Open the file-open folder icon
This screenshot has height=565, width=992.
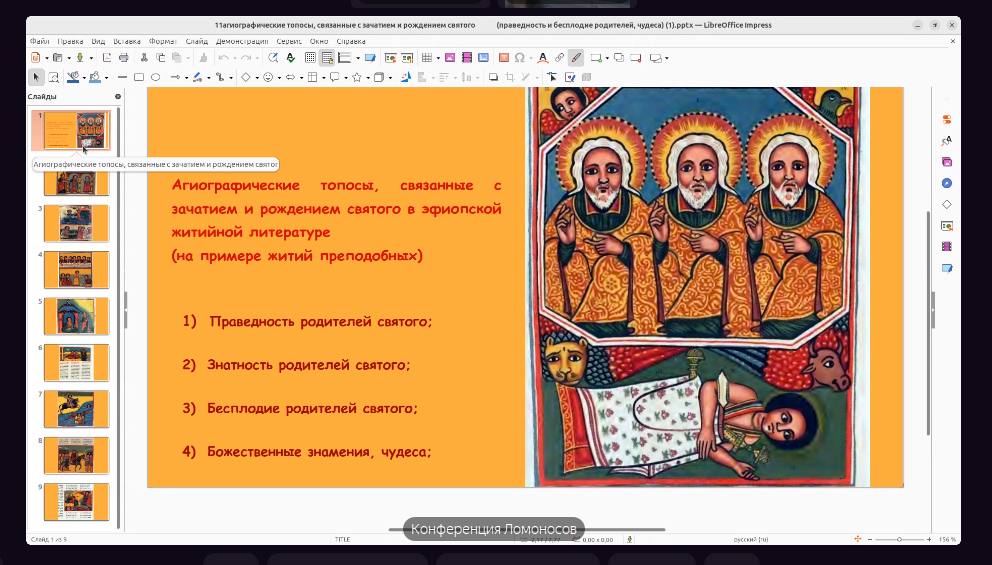57,58
